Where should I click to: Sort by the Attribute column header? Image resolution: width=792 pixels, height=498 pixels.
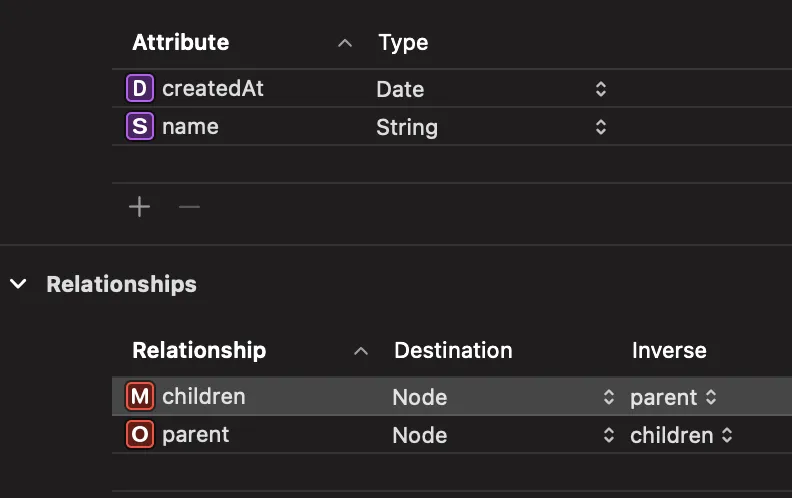coord(181,42)
